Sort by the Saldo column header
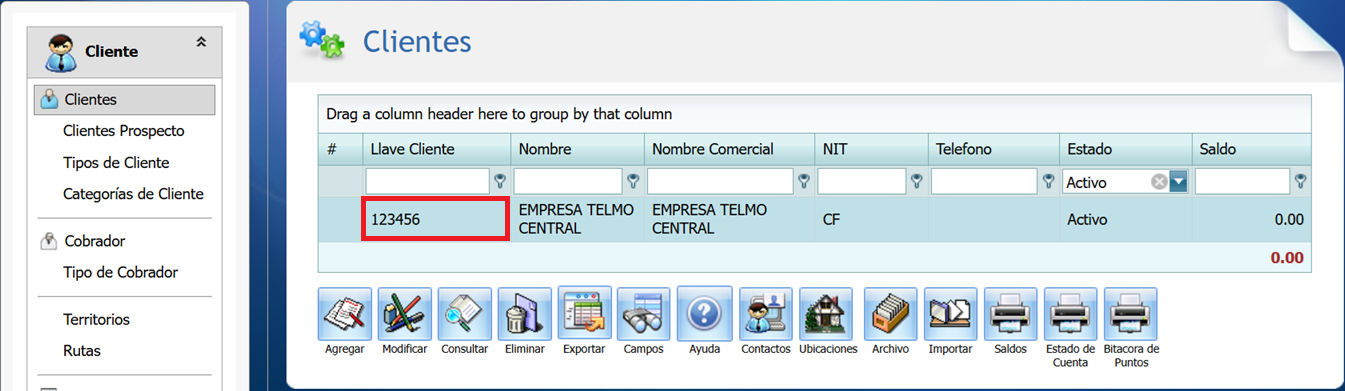This screenshot has width=1345, height=391. point(1251,149)
